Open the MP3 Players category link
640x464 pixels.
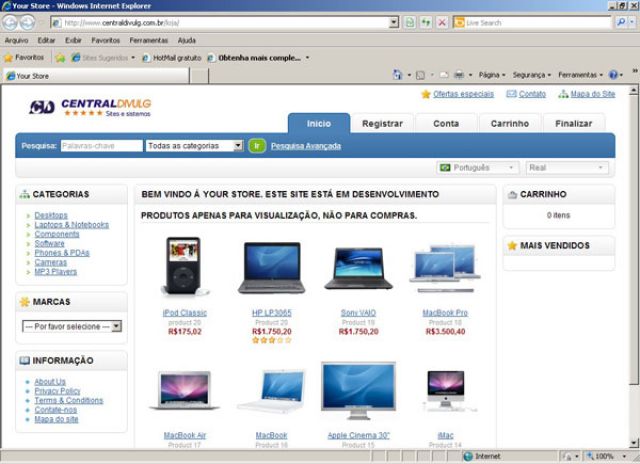coord(56,271)
